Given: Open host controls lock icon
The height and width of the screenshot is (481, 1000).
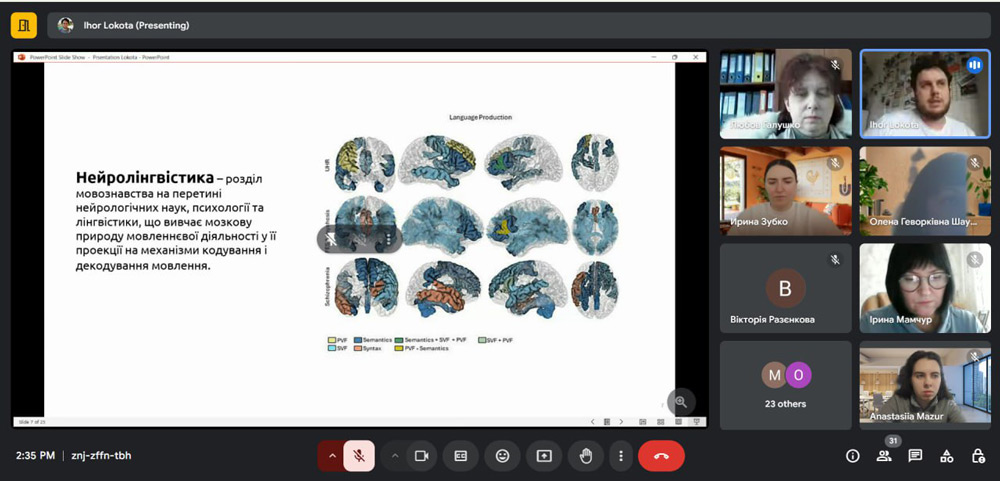Looking at the screenshot, I should (x=977, y=456).
